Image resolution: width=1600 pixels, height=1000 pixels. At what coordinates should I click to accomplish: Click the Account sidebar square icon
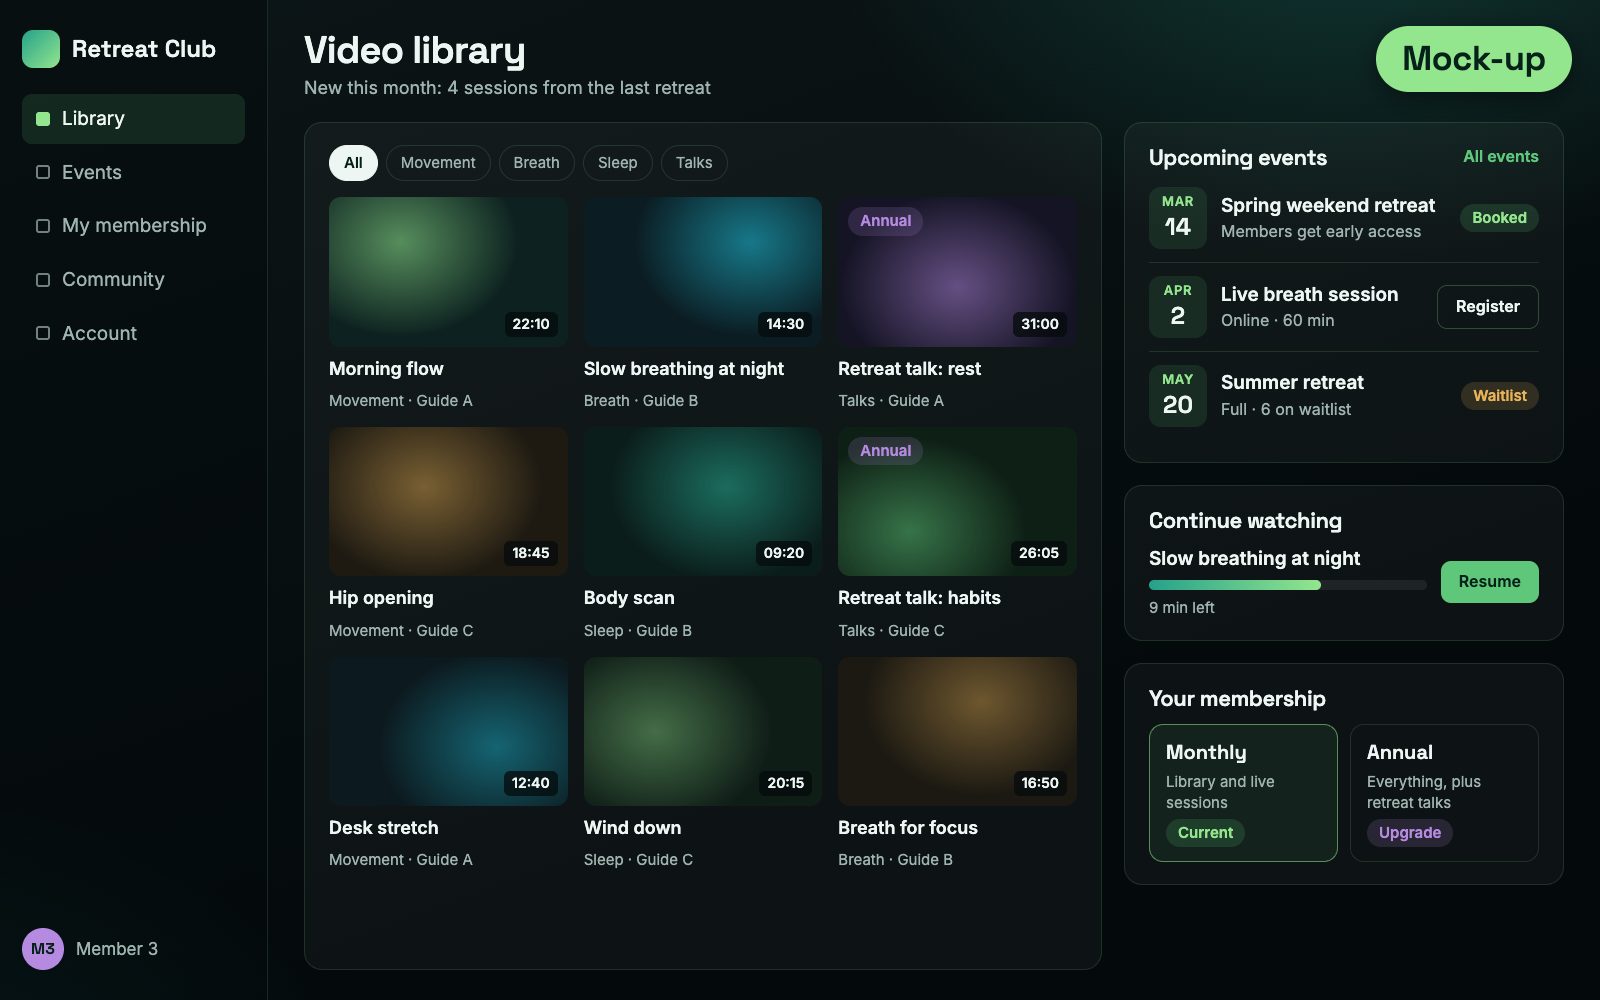[43, 333]
